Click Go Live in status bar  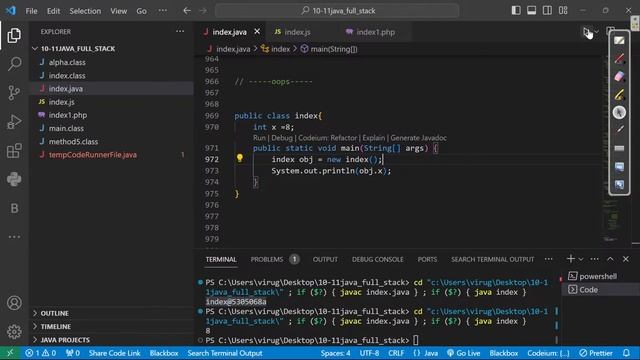click(x=463, y=353)
